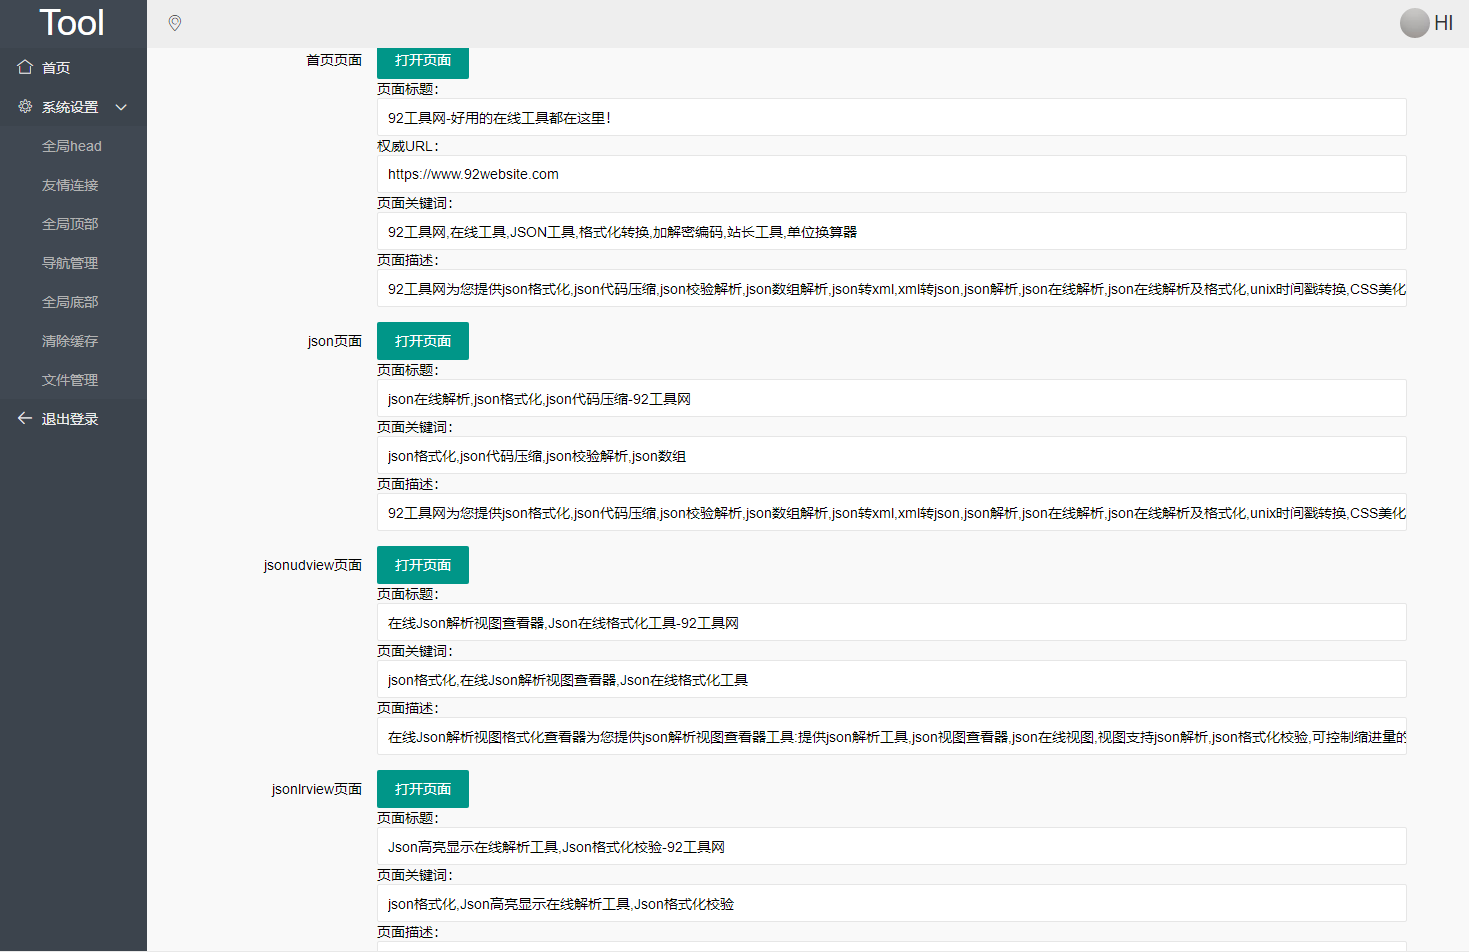This screenshot has height=952, width=1469.
Task: Click 打开页面 button for 首页页面
Action: click(x=422, y=61)
